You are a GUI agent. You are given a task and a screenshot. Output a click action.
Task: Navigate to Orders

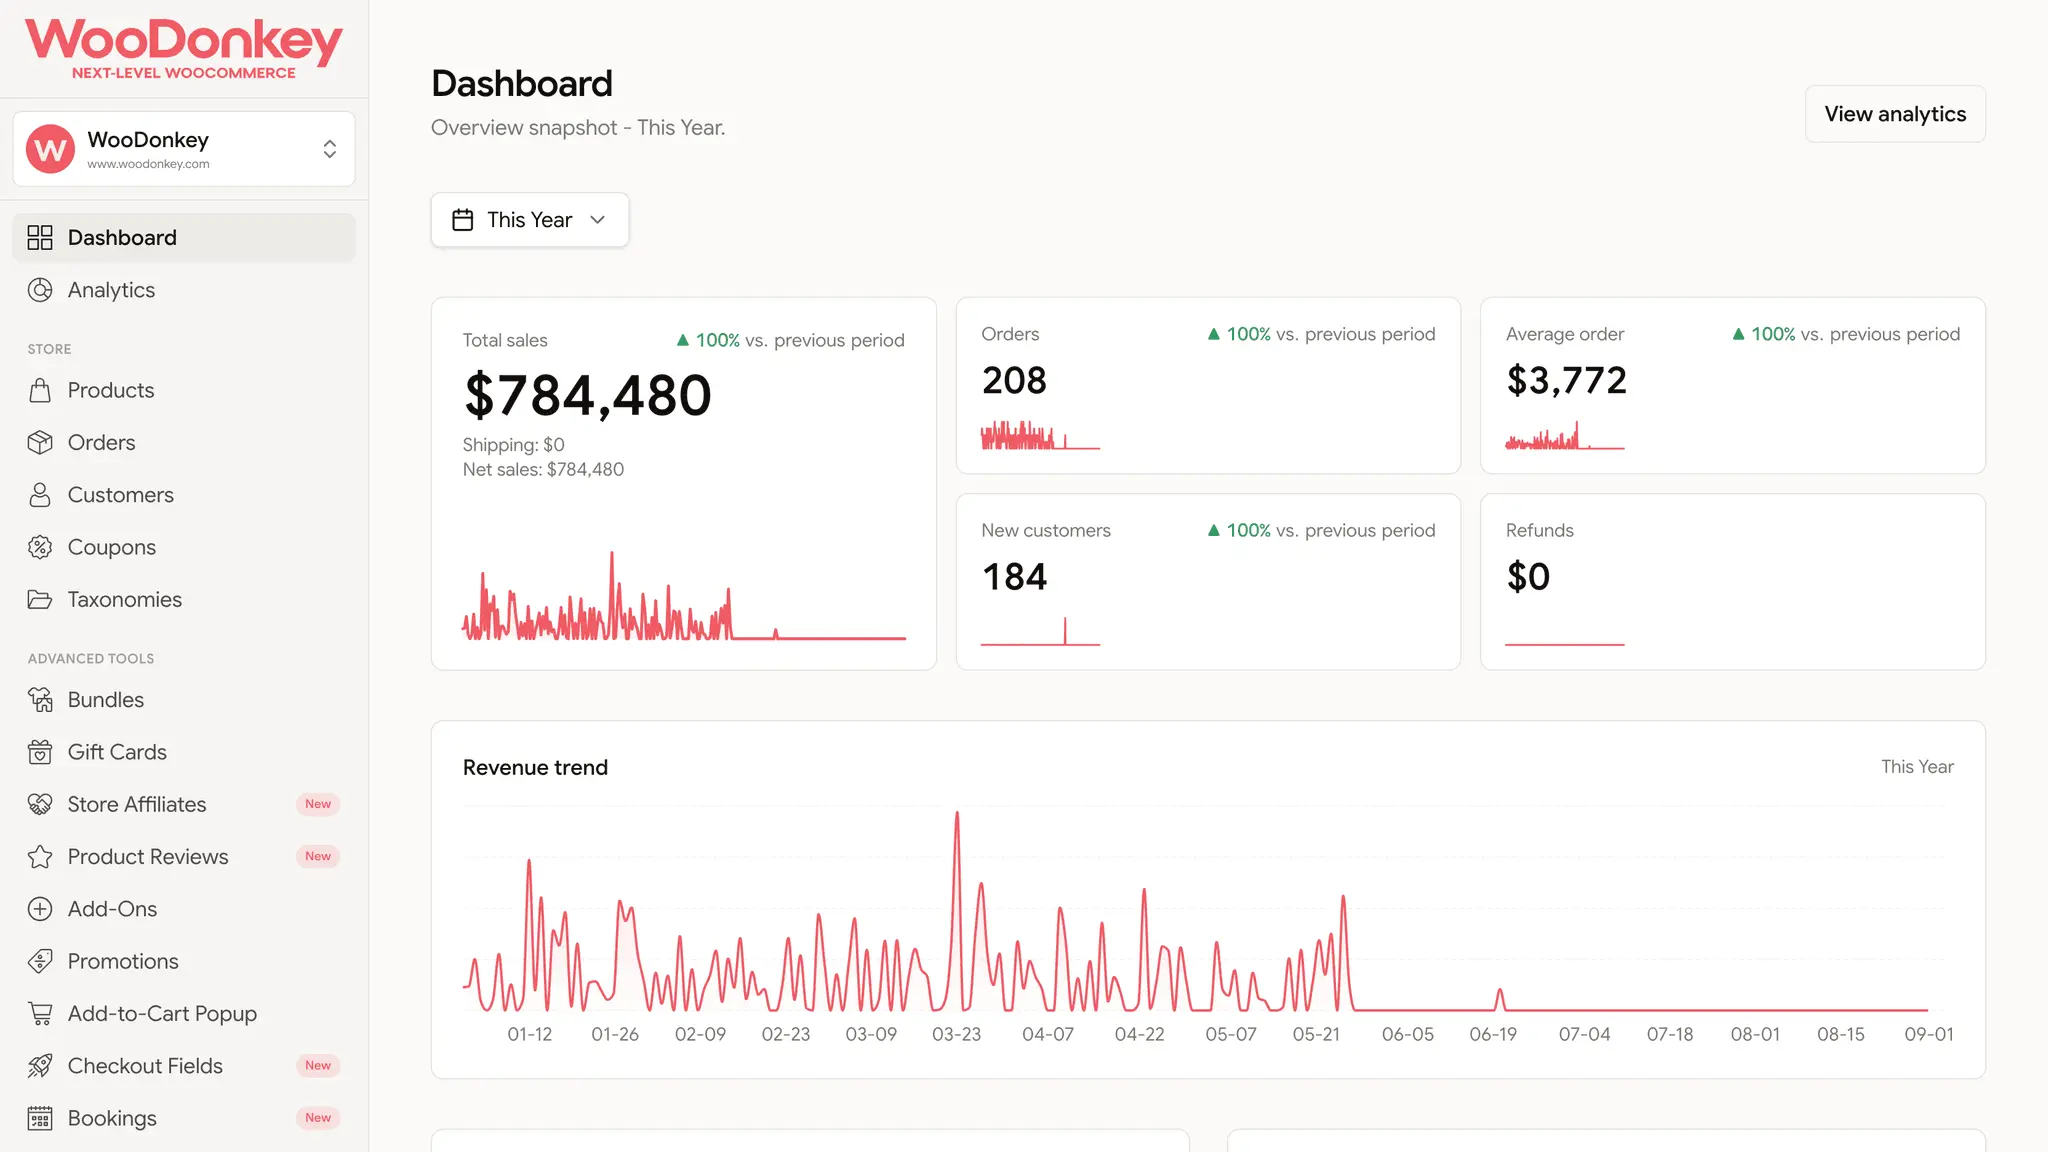pyautogui.click(x=184, y=442)
